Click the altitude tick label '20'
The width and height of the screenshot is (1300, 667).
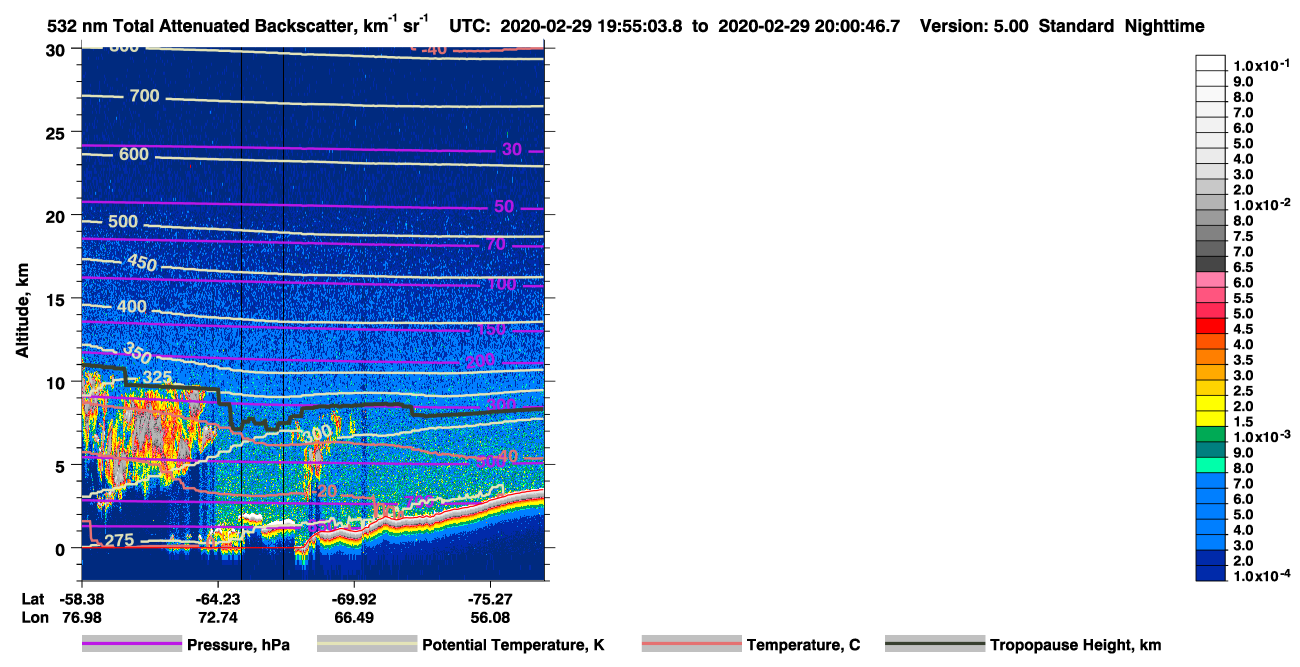(x=57, y=216)
